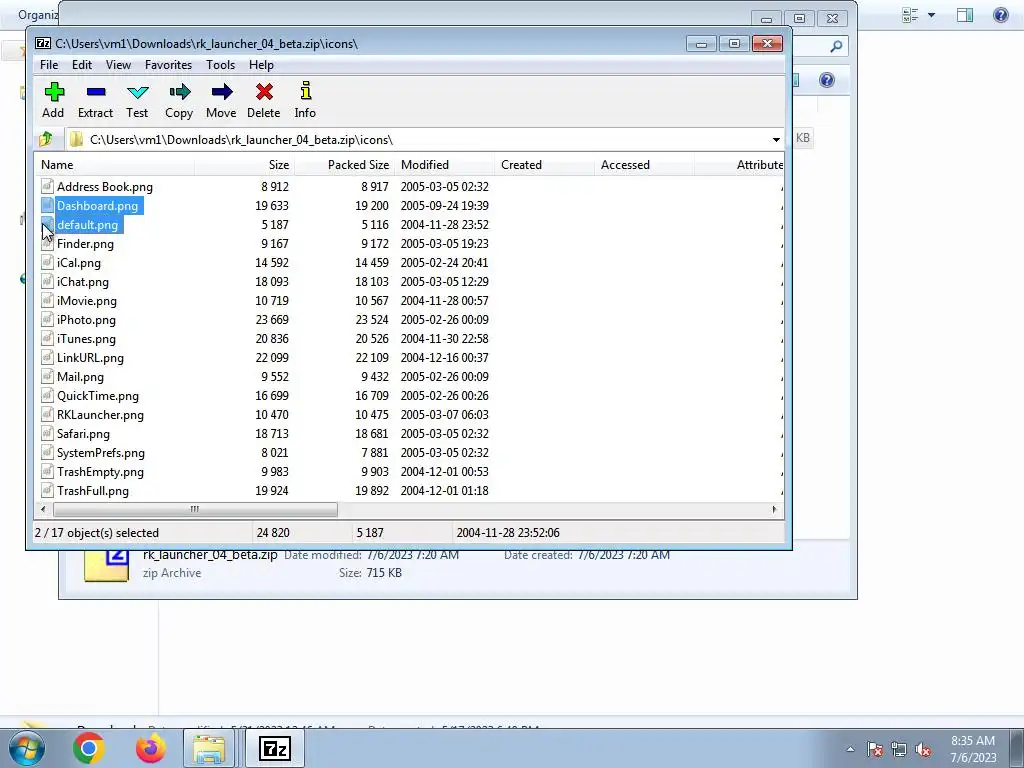Sort by Modified column header
The image size is (1024, 768).
coord(444,165)
